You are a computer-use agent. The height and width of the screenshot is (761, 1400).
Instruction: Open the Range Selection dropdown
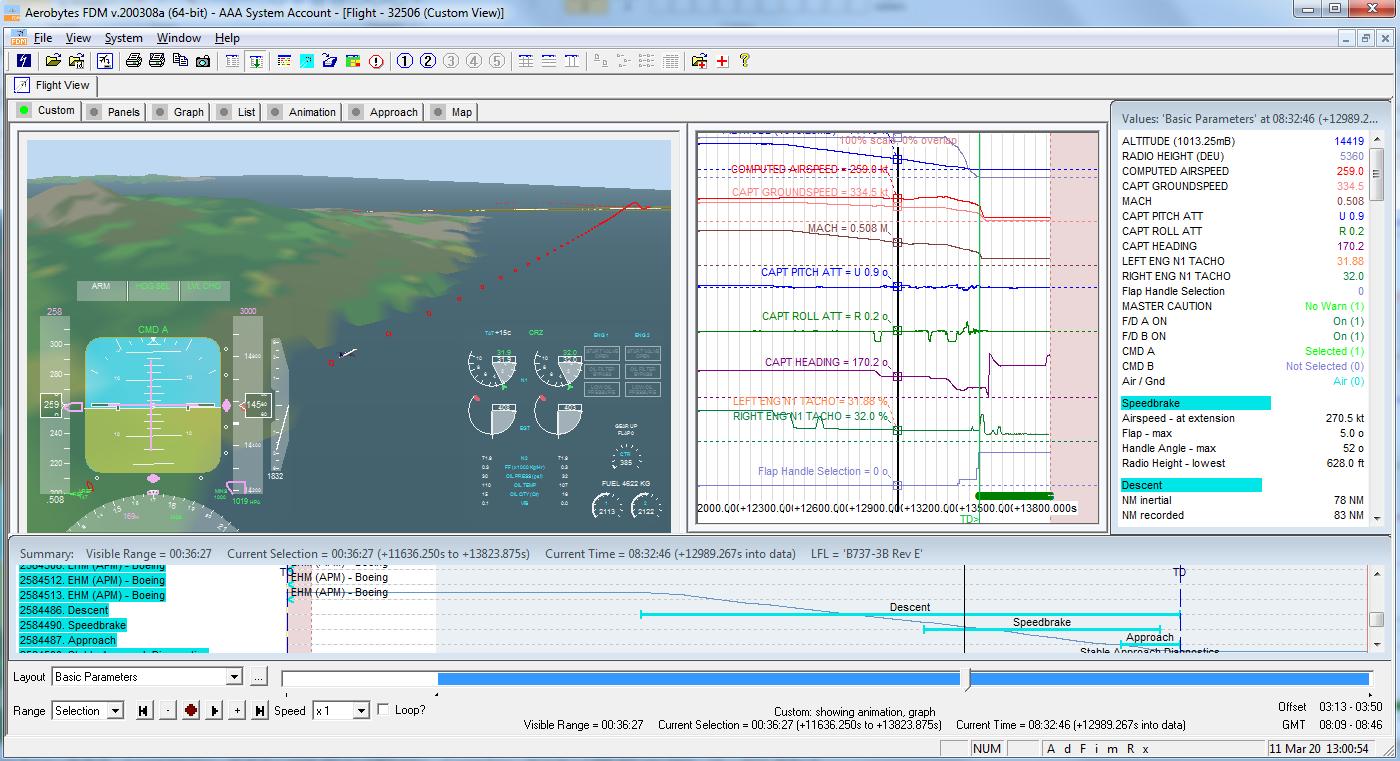click(x=115, y=711)
